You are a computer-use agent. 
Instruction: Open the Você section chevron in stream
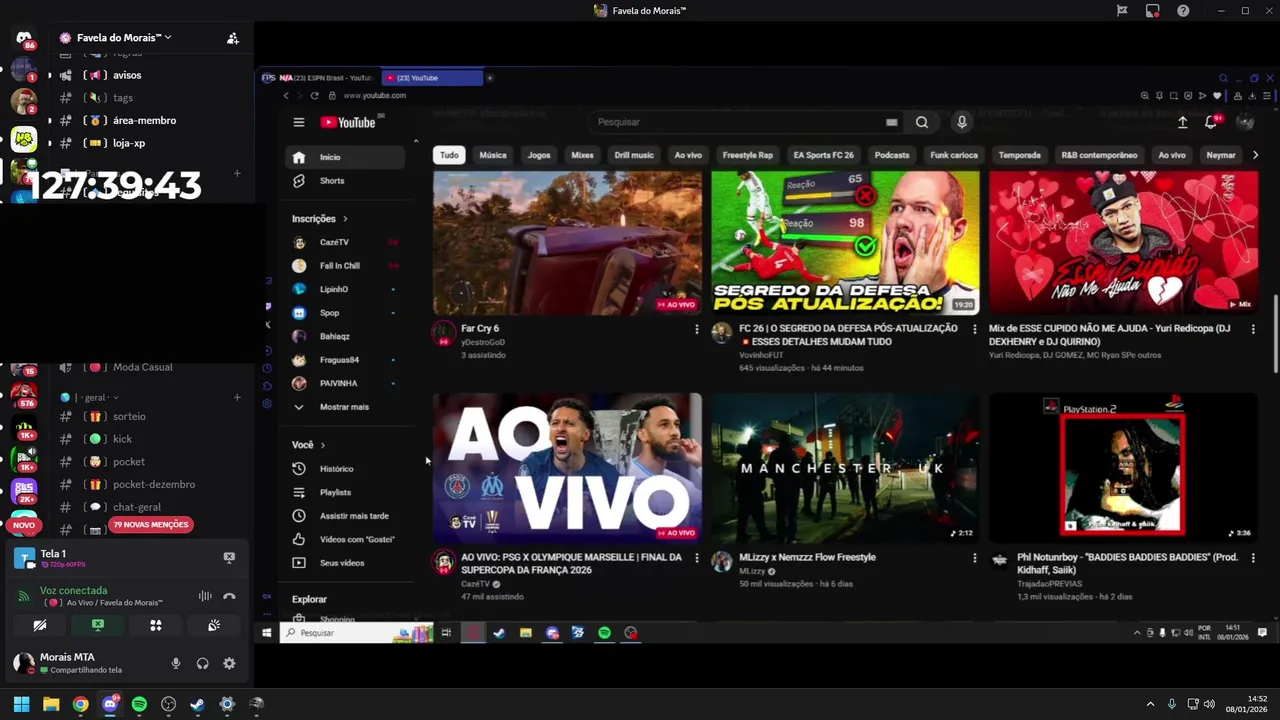point(322,445)
